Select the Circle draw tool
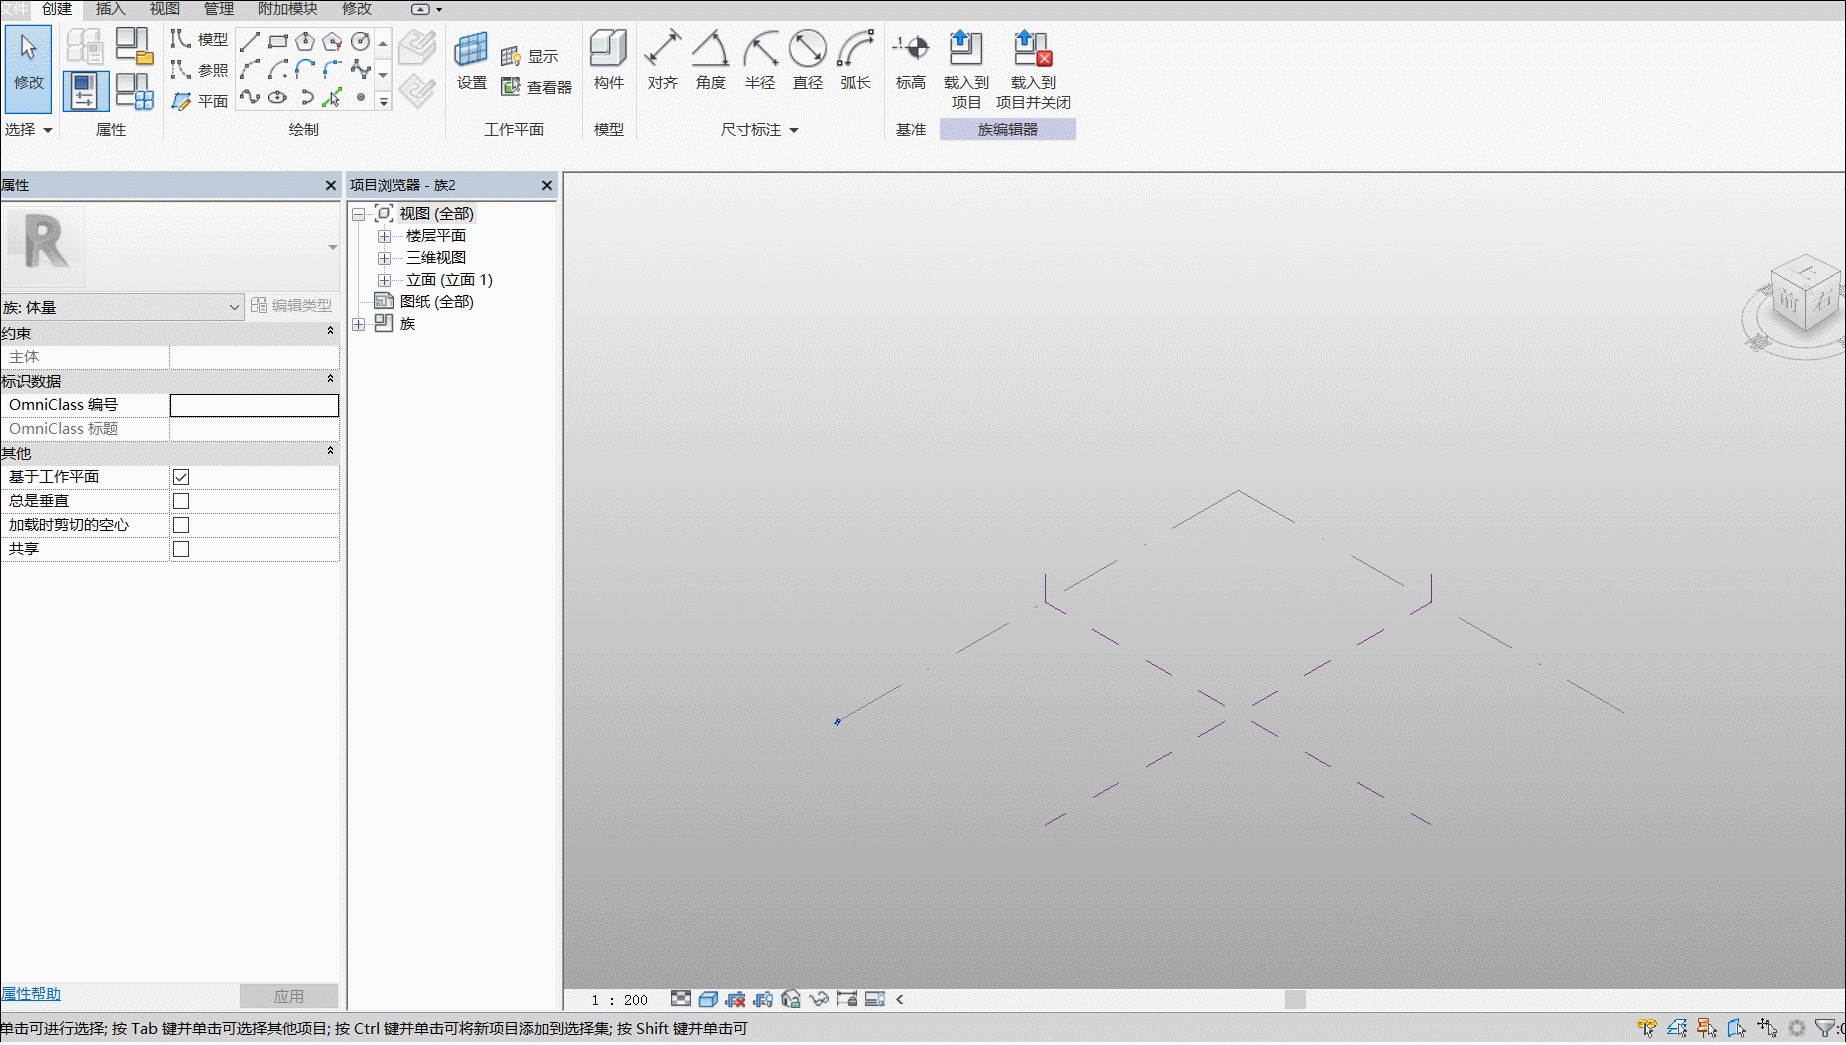1846x1045 pixels. (360, 41)
